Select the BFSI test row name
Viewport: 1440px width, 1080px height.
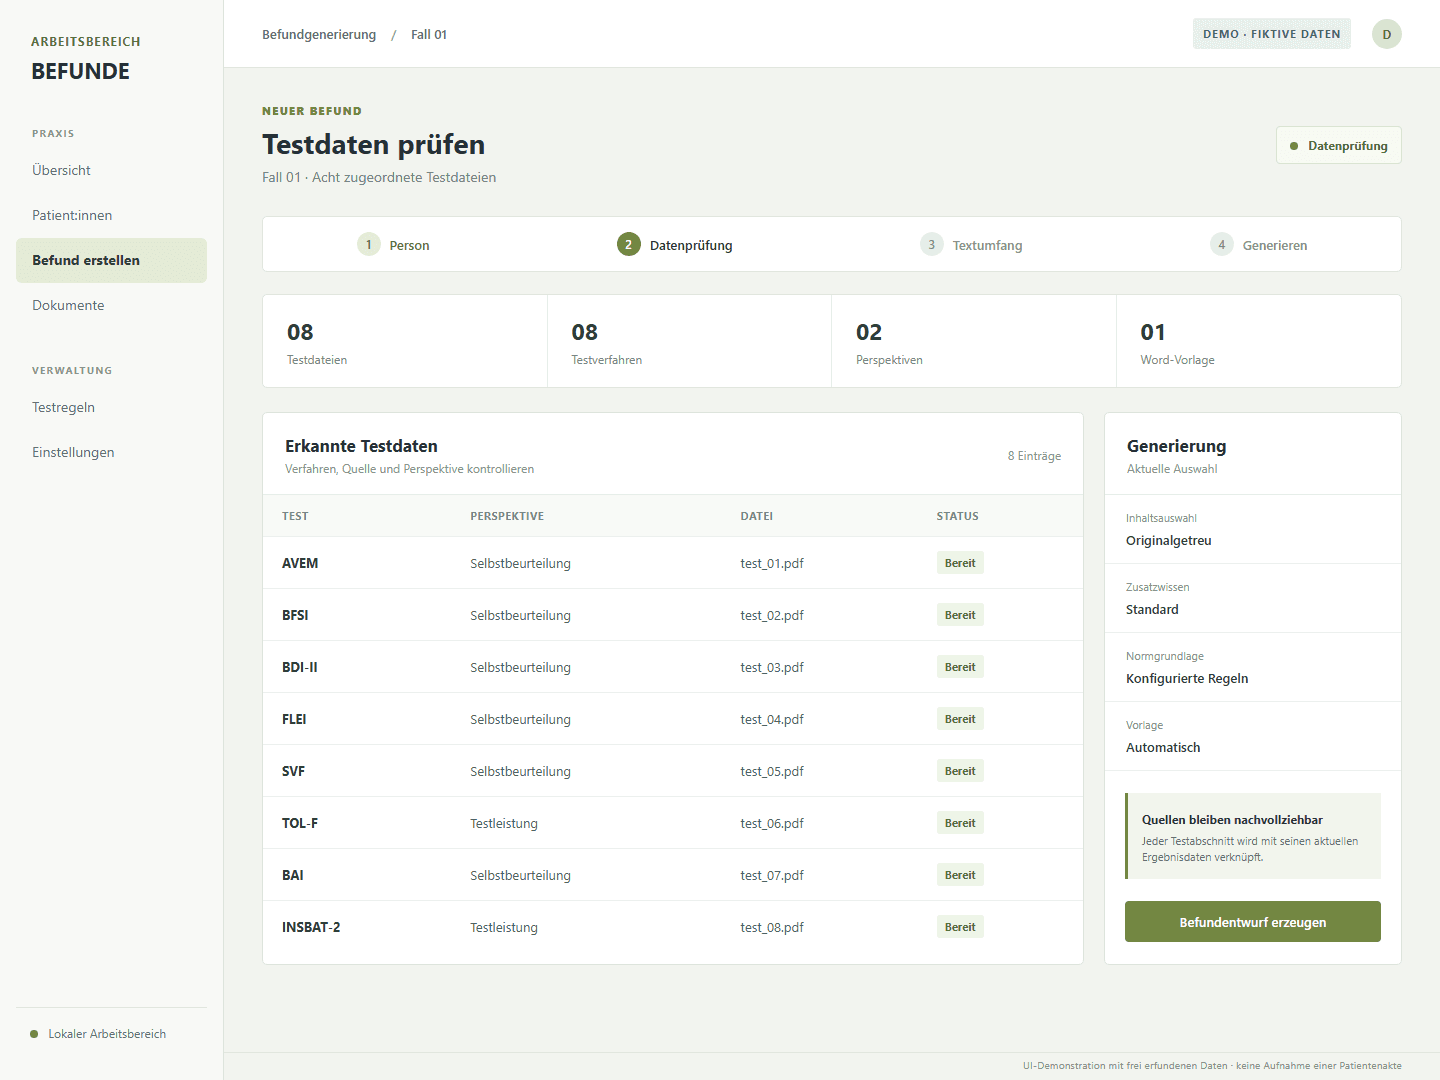point(295,615)
